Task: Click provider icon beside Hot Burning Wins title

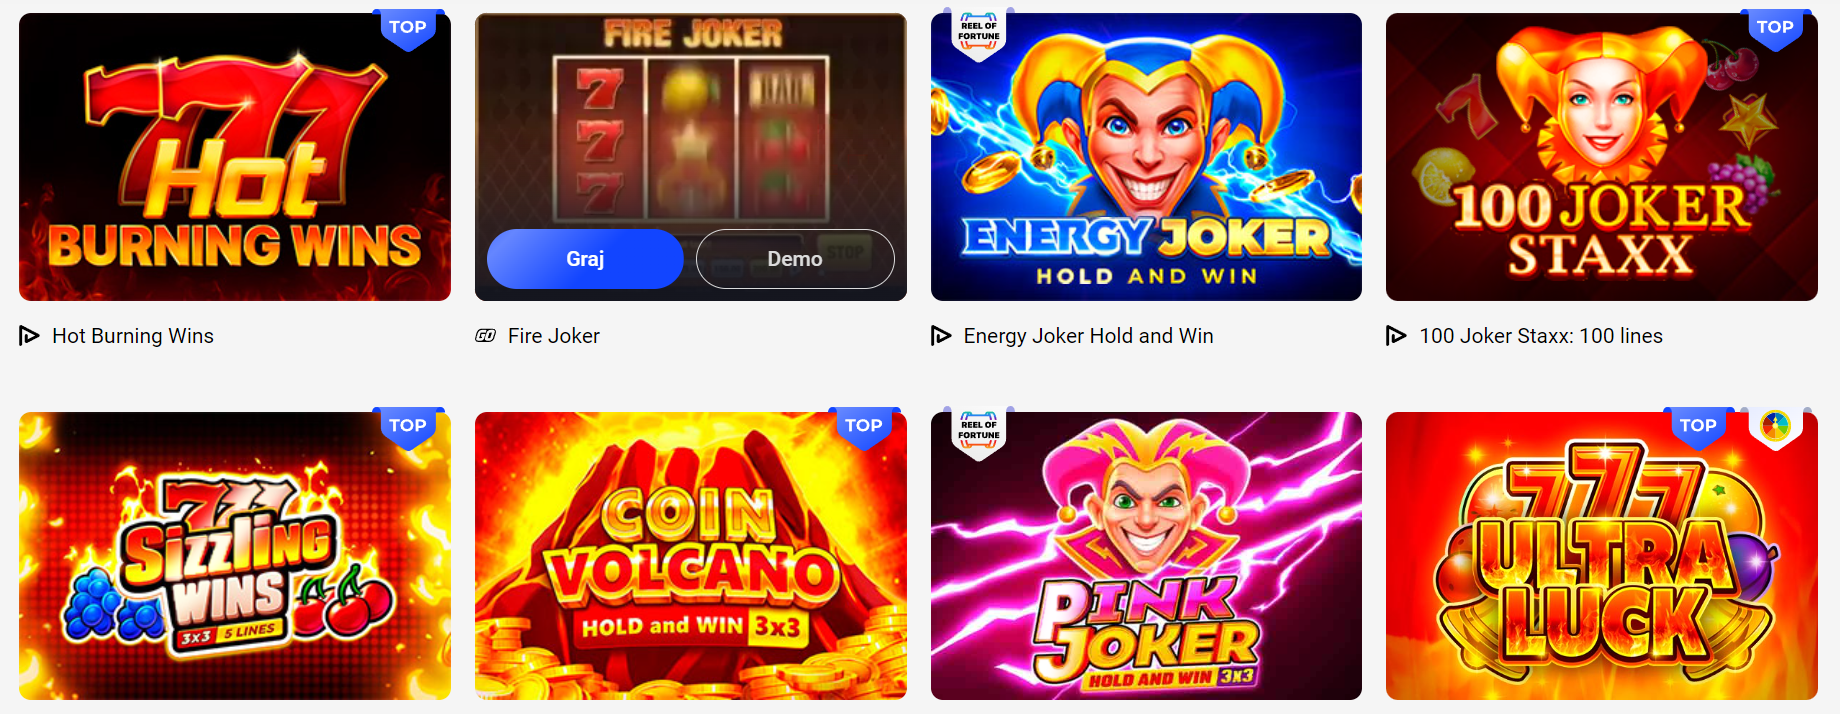Action: click(29, 336)
